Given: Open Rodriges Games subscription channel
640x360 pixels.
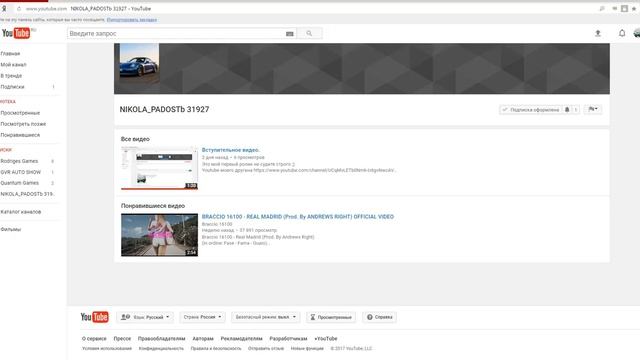Looking at the screenshot, I should click(19, 161).
